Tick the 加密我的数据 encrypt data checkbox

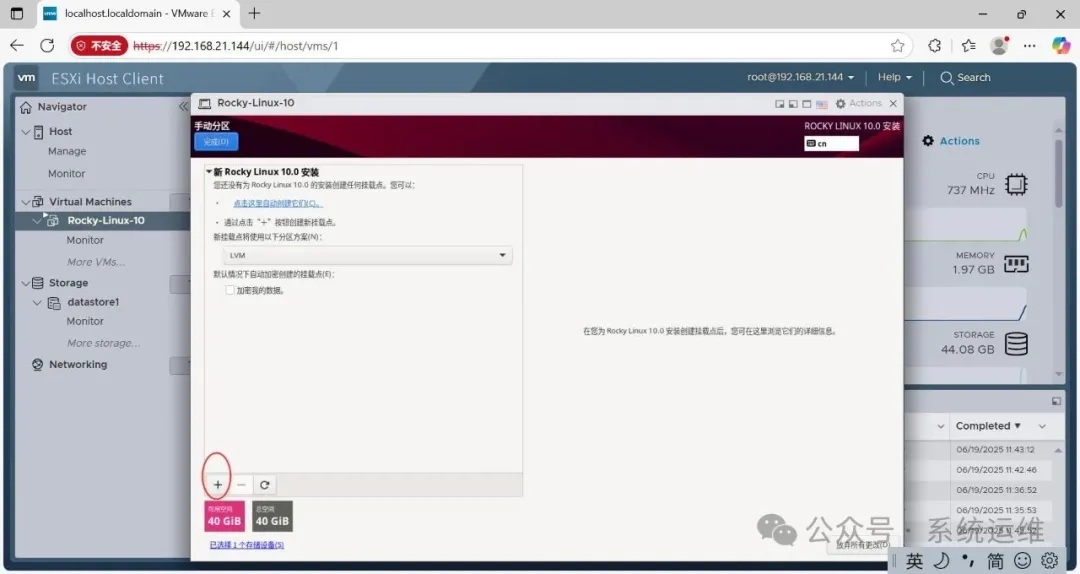coord(230,290)
